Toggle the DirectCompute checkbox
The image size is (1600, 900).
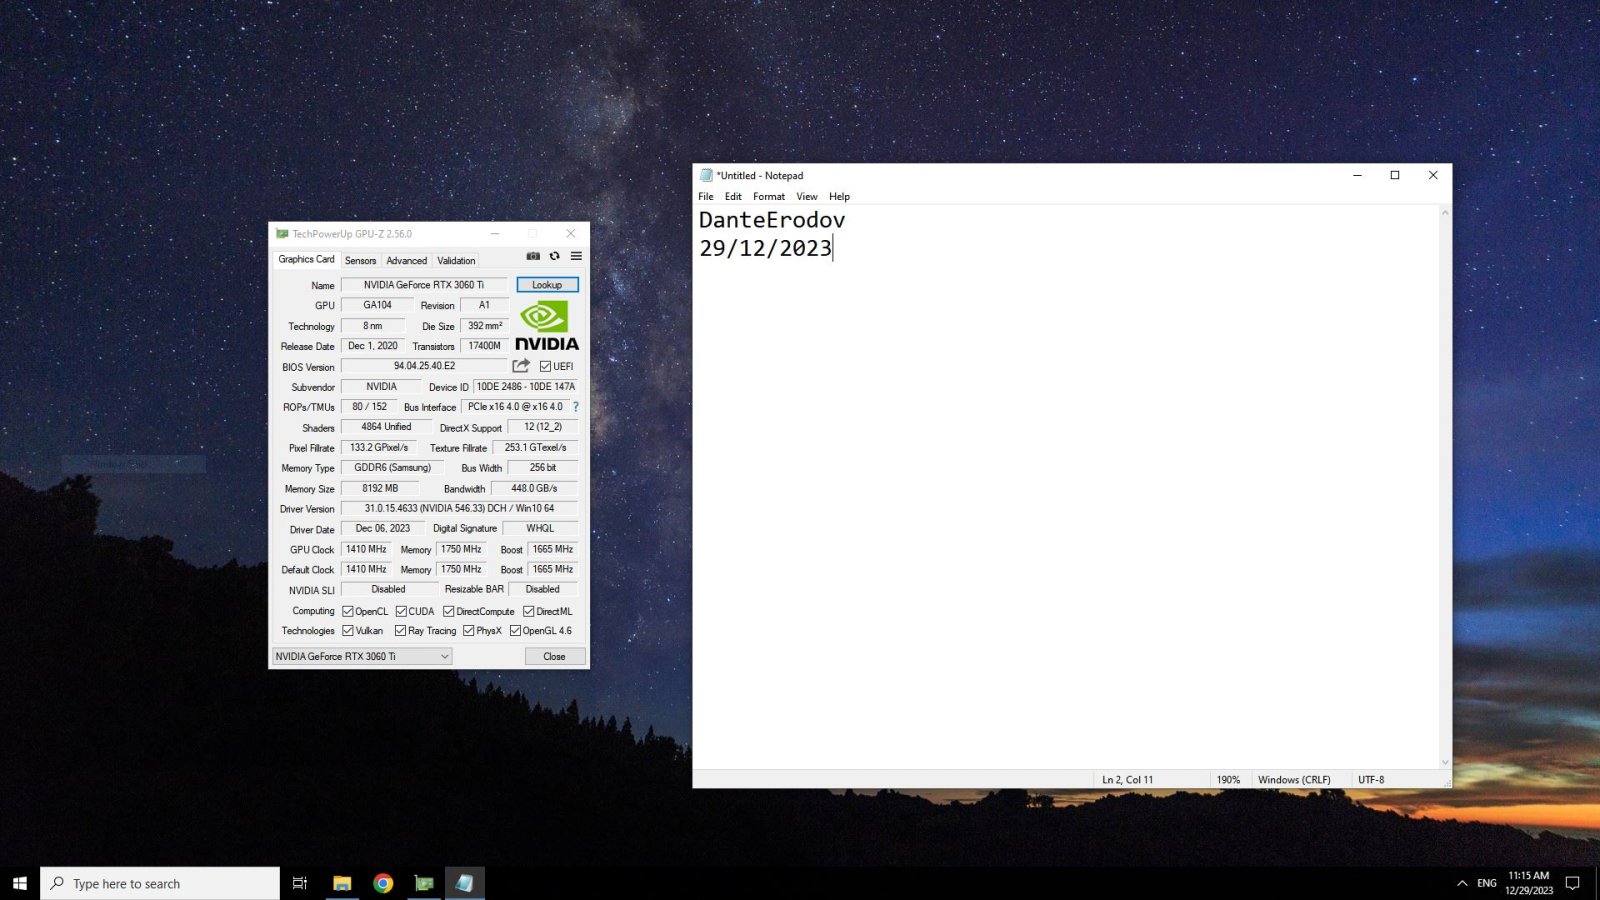(449, 611)
